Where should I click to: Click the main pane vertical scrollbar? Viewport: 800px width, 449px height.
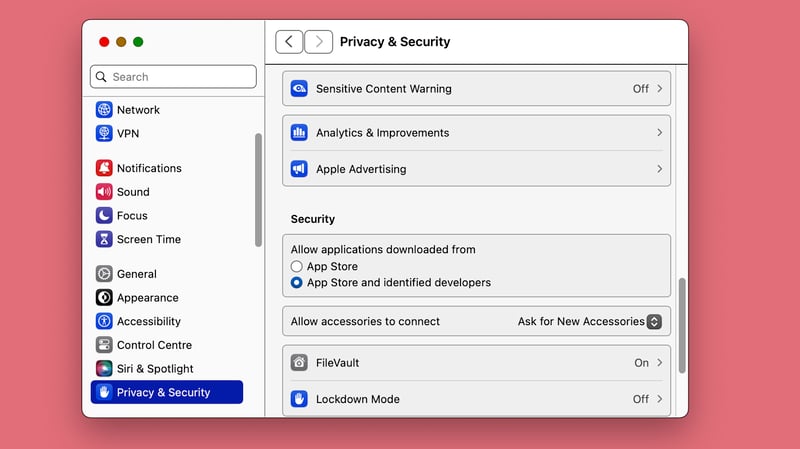(x=683, y=325)
